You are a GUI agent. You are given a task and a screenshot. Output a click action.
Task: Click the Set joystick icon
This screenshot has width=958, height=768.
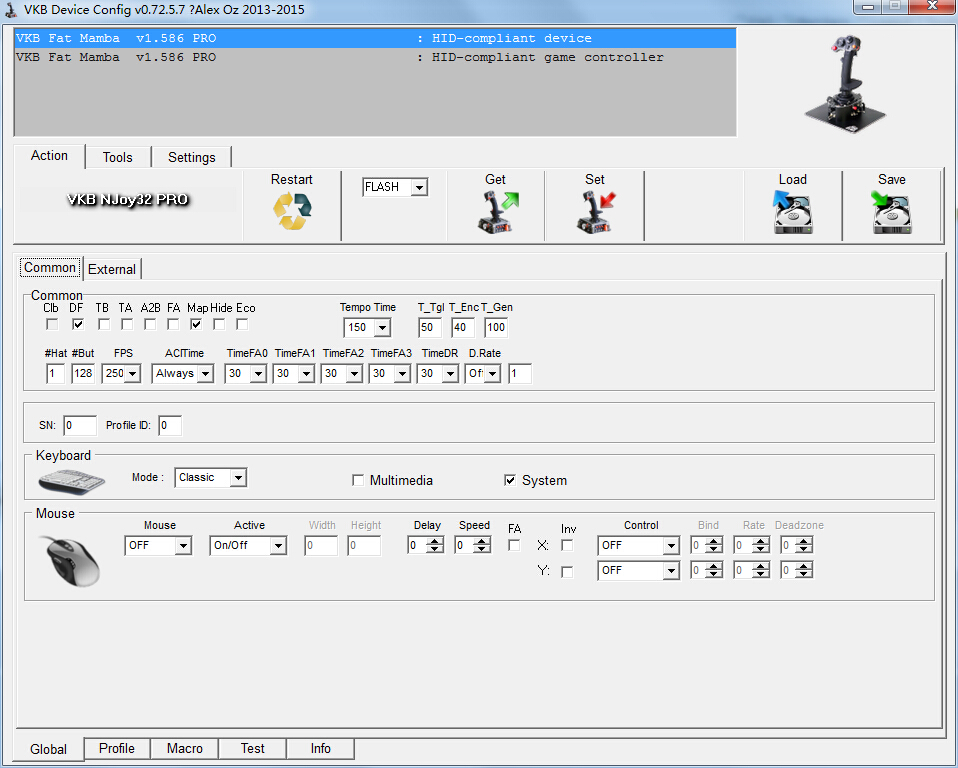[x=596, y=211]
